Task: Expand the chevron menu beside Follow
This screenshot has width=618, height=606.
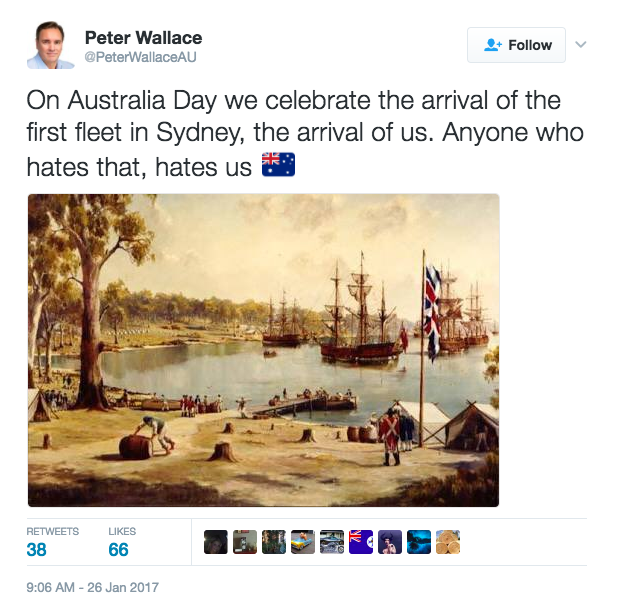Action: (581, 44)
